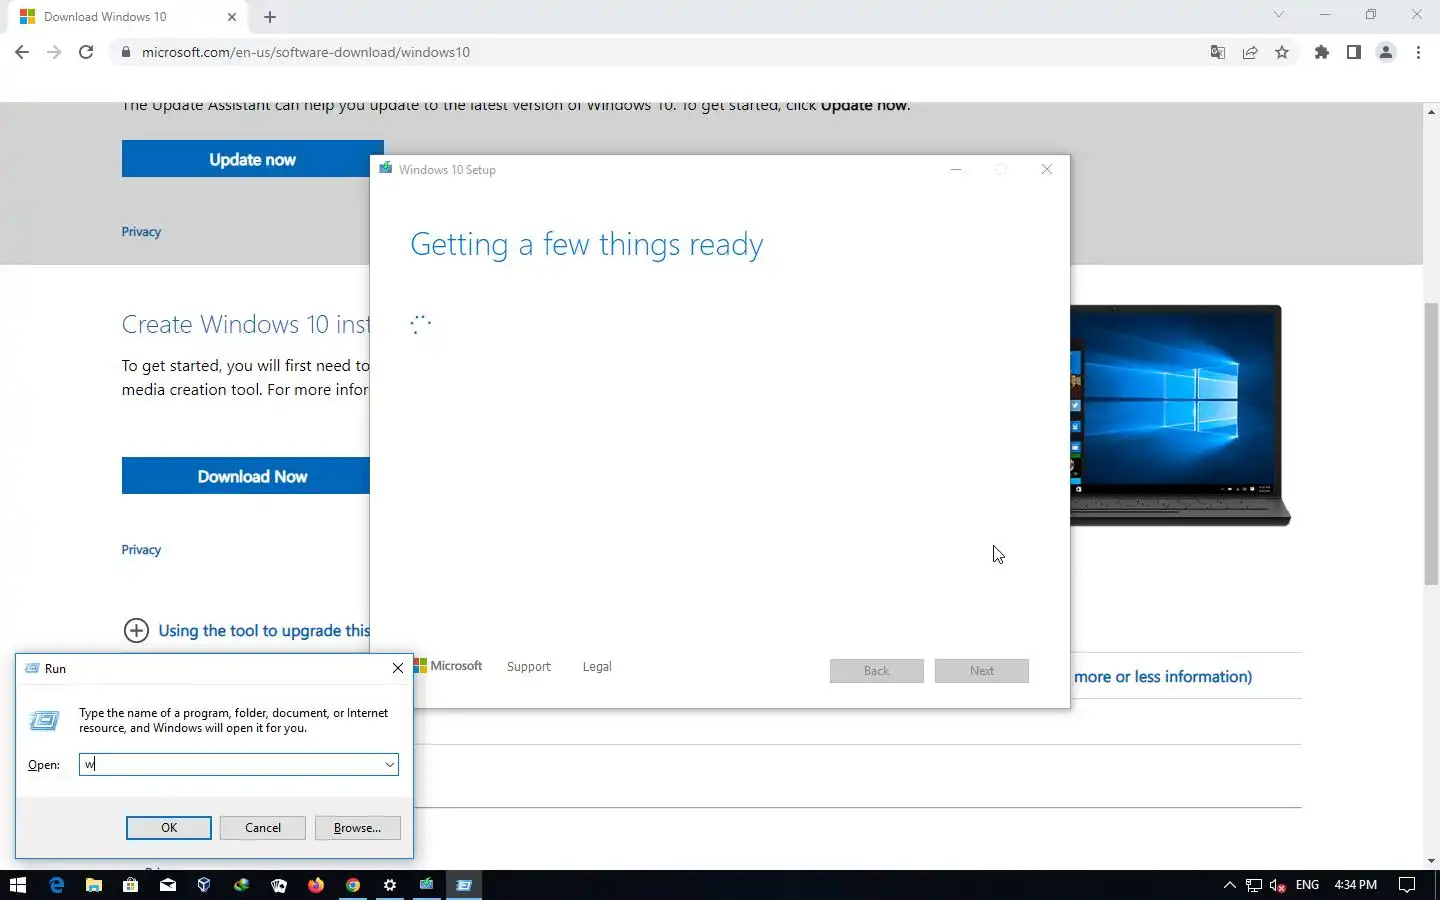This screenshot has height=900, width=1440.
Task: Click Cancel in the Run dialog
Action: coord(263,828)
